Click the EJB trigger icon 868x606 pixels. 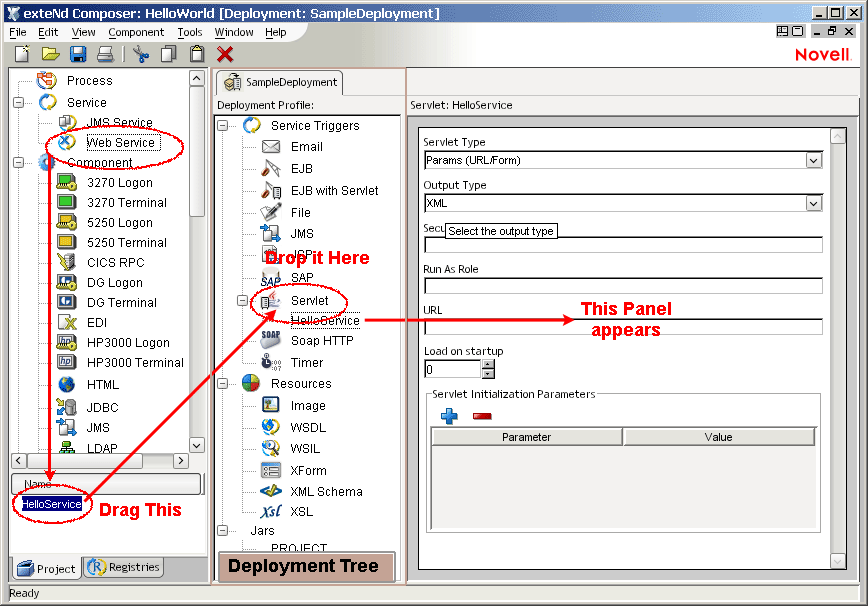coord(271,168)
